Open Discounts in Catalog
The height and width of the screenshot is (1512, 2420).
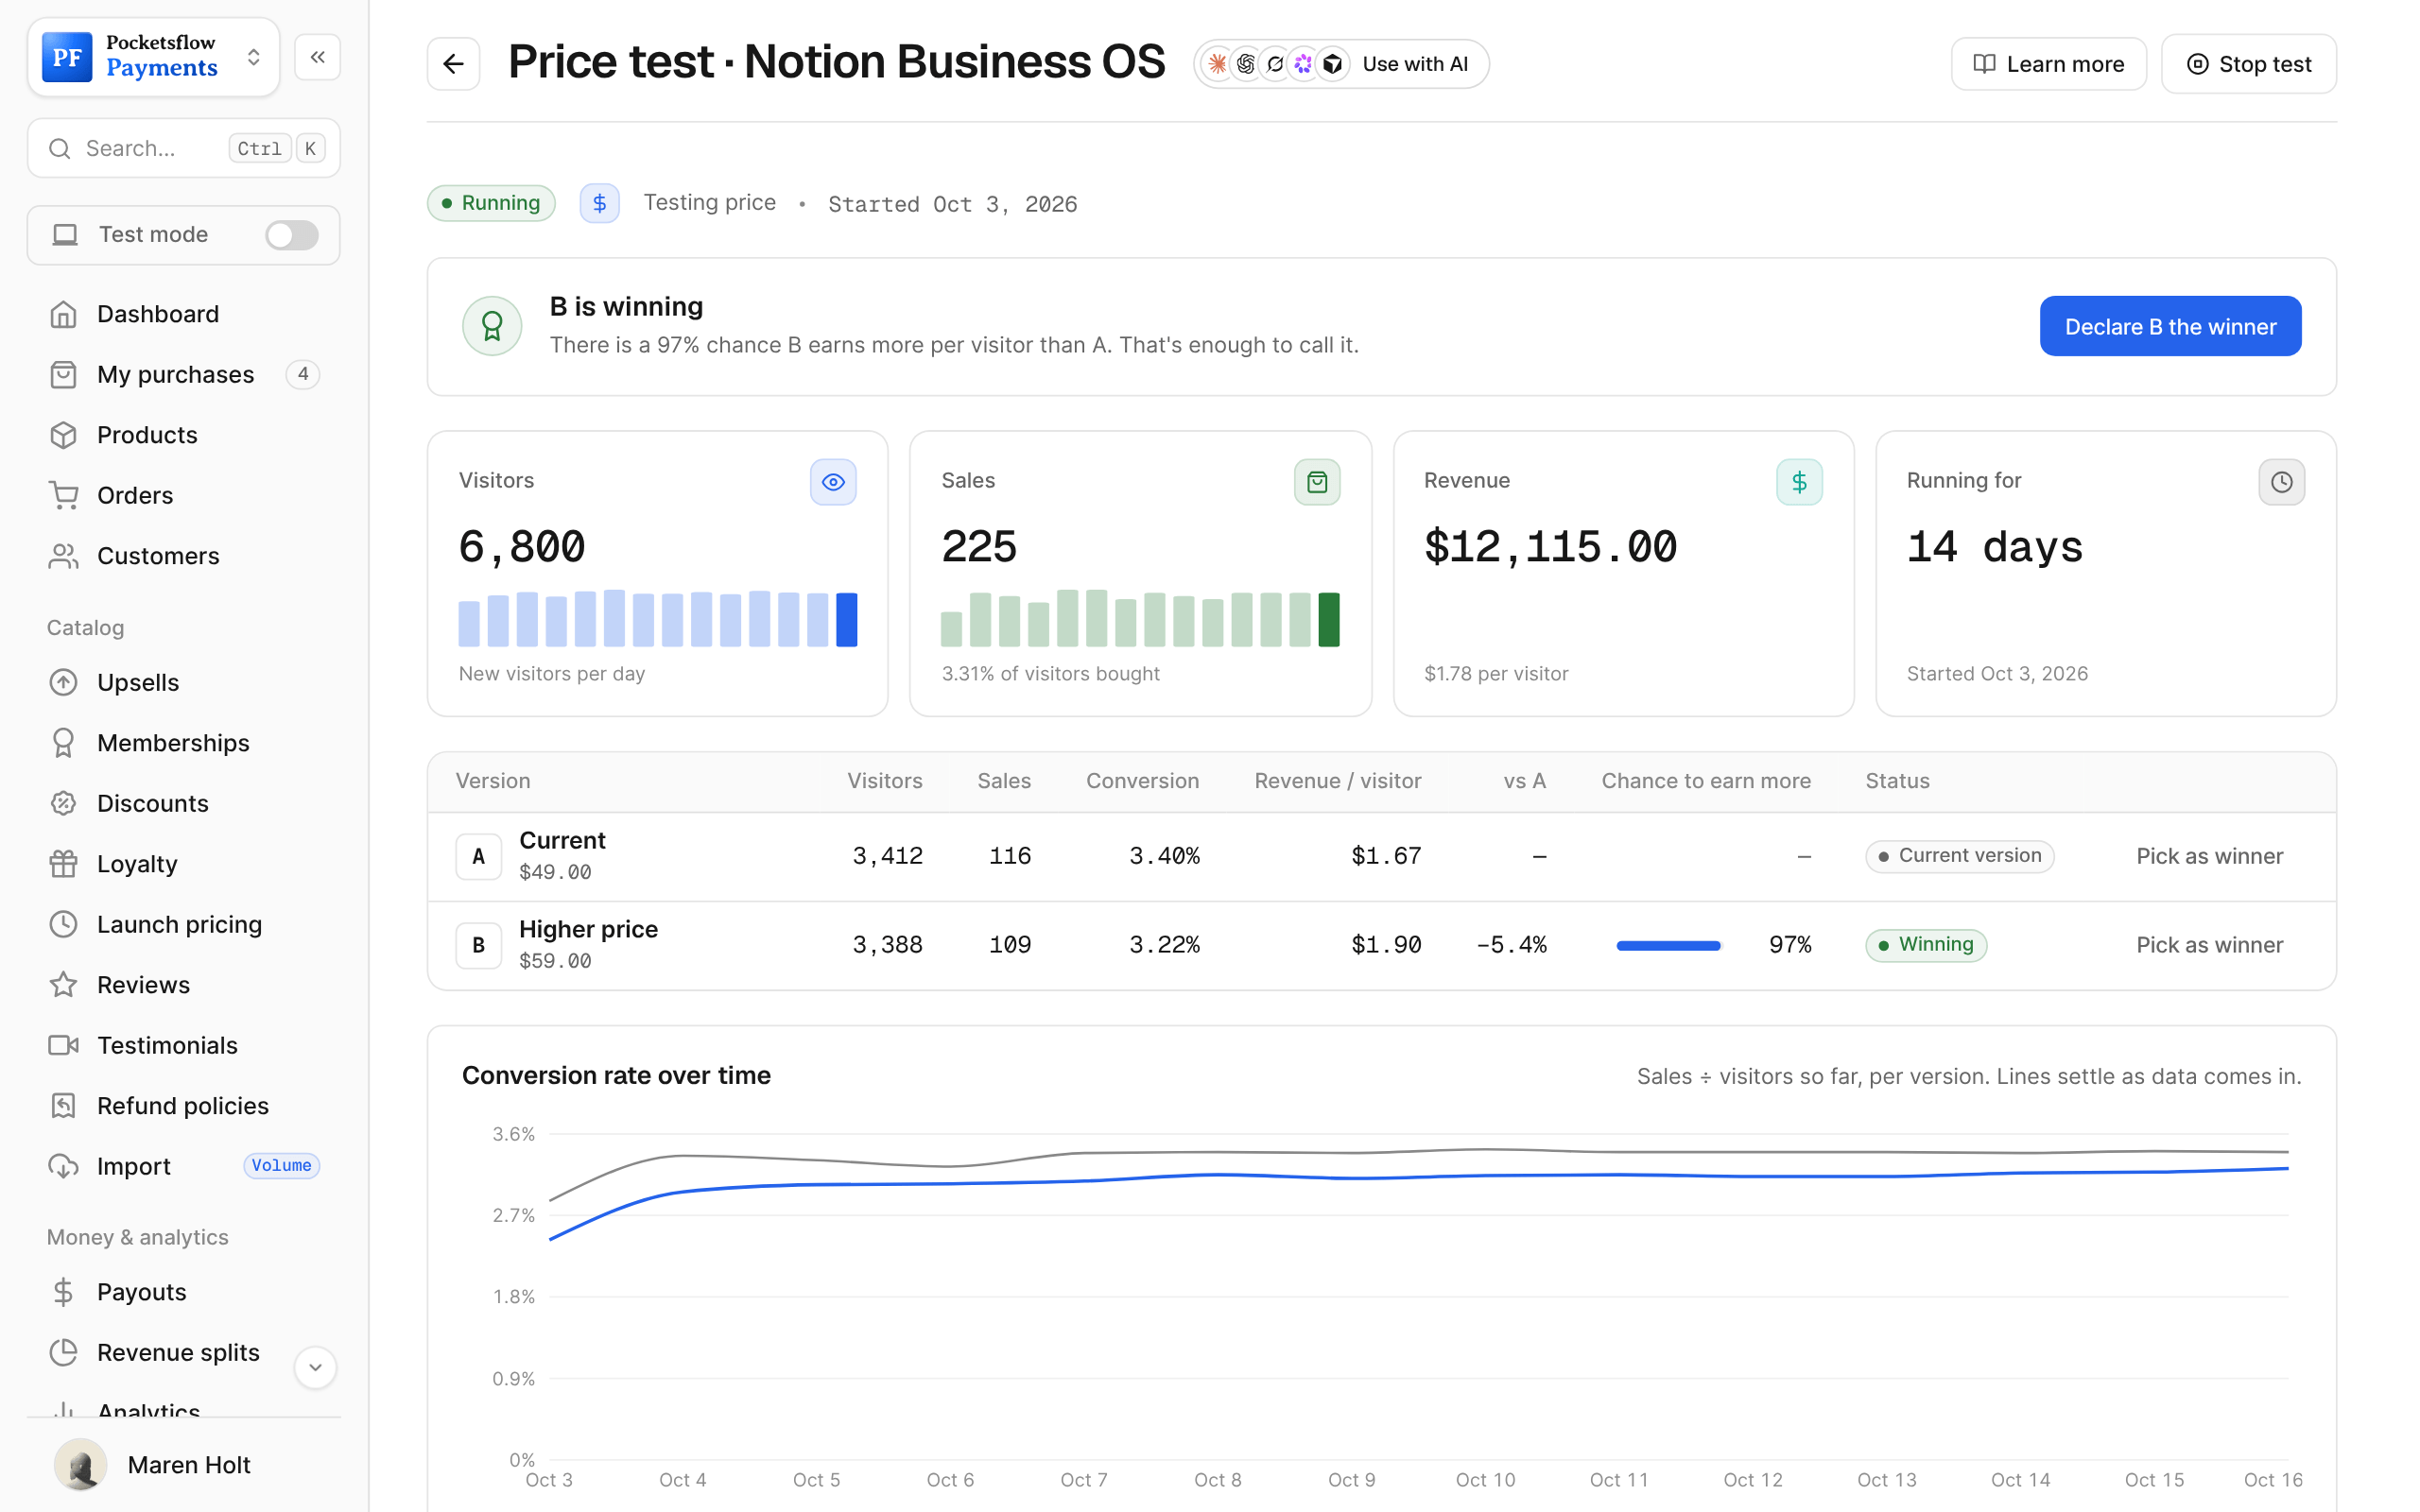point(184,803)
